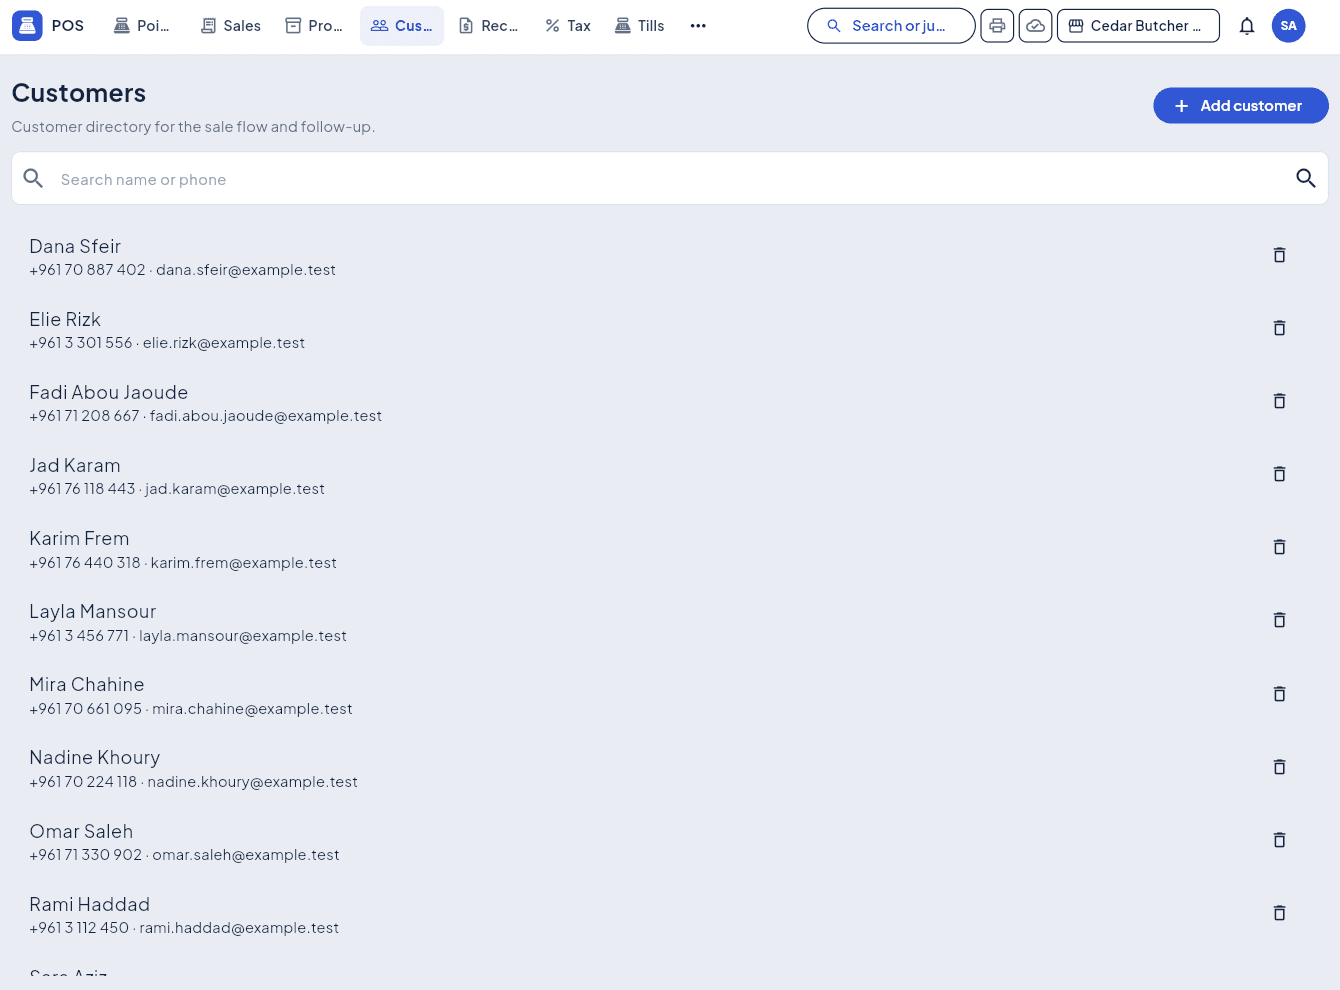Click the search magnifier at right of search field
The image size is (1340, 990).
(x=1305, y=178)
